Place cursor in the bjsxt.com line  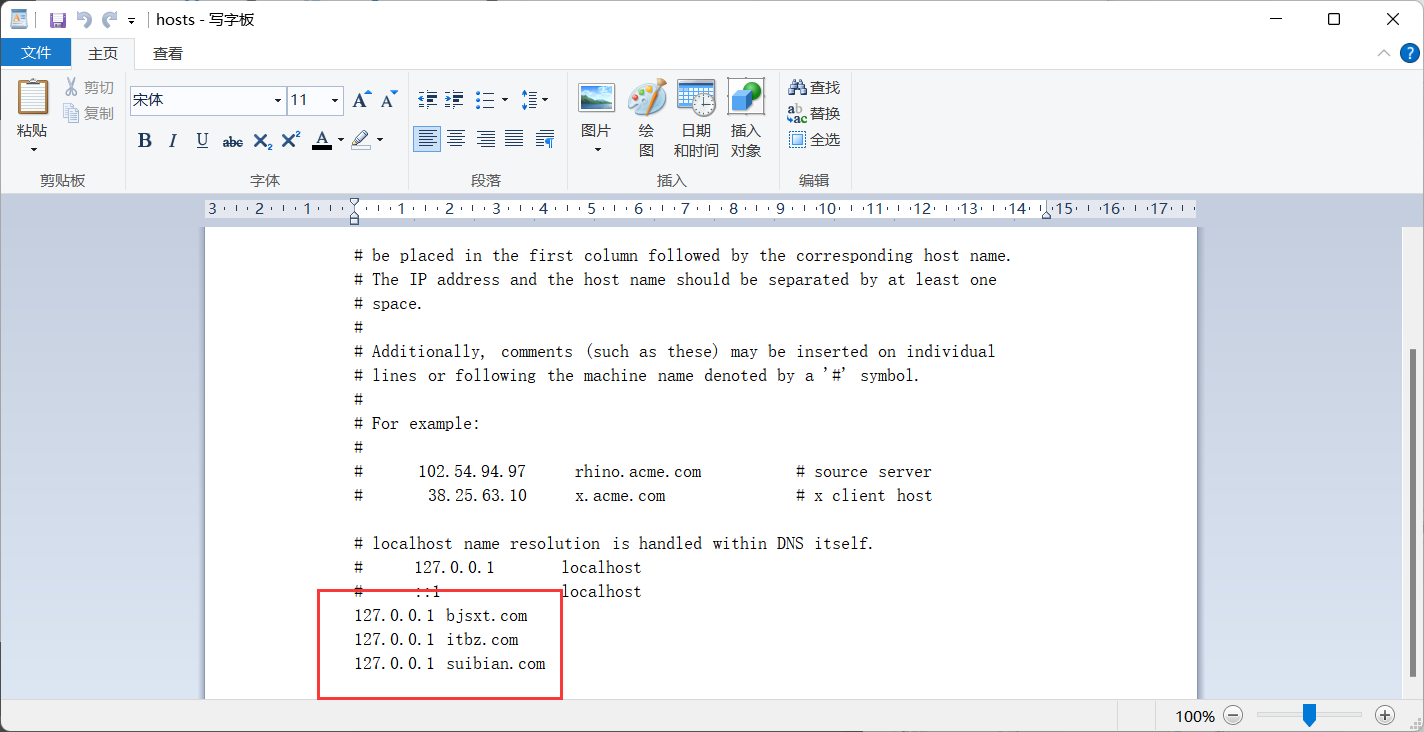[440, 615]
